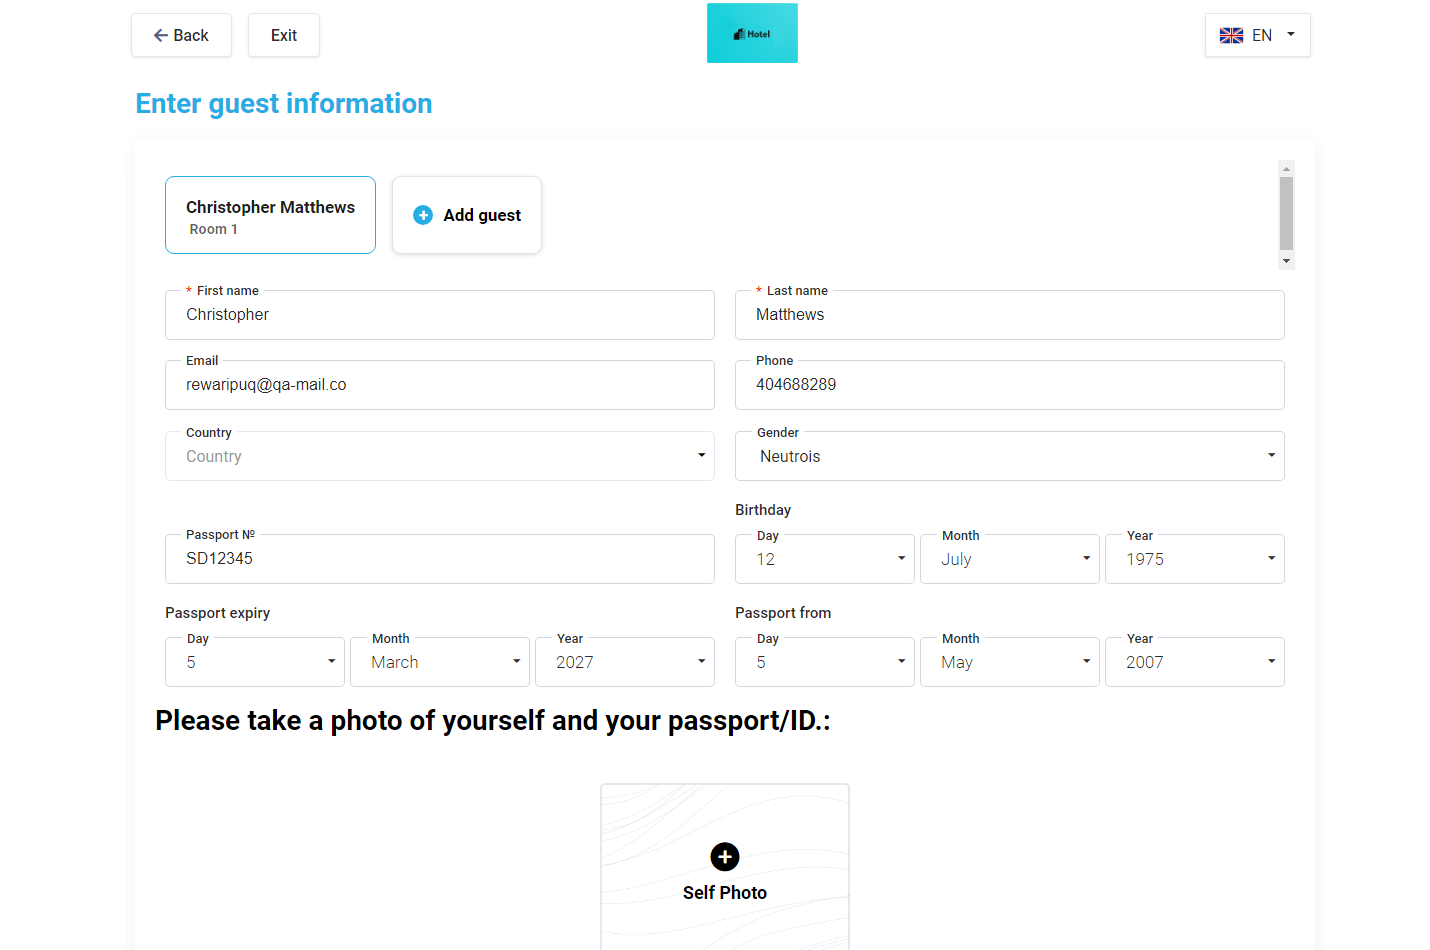Select the Christopher Matthews Room 1 tab
1430x950 pixels.
click(270, 215)
